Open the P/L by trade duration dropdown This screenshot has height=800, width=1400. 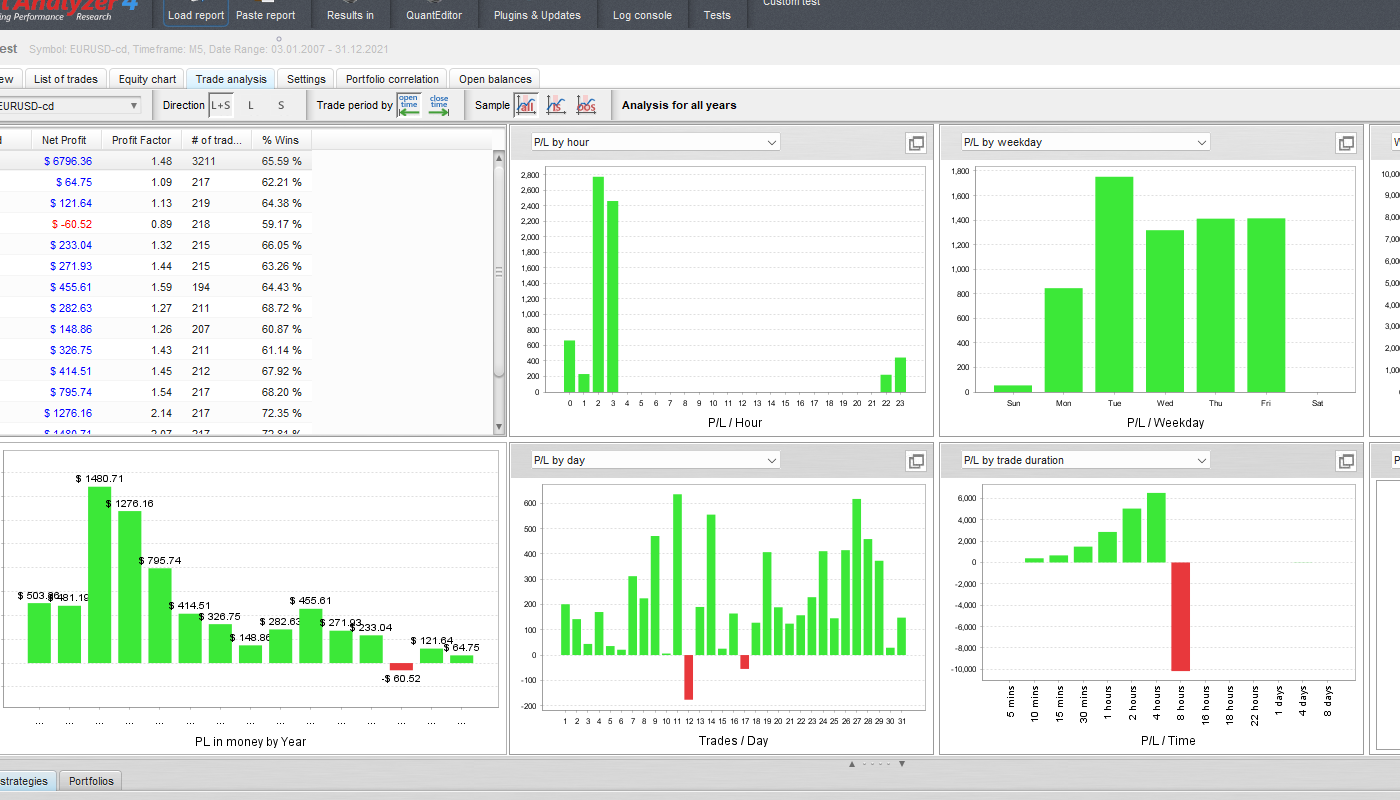pyautogui.click(x=1085, y=460)
